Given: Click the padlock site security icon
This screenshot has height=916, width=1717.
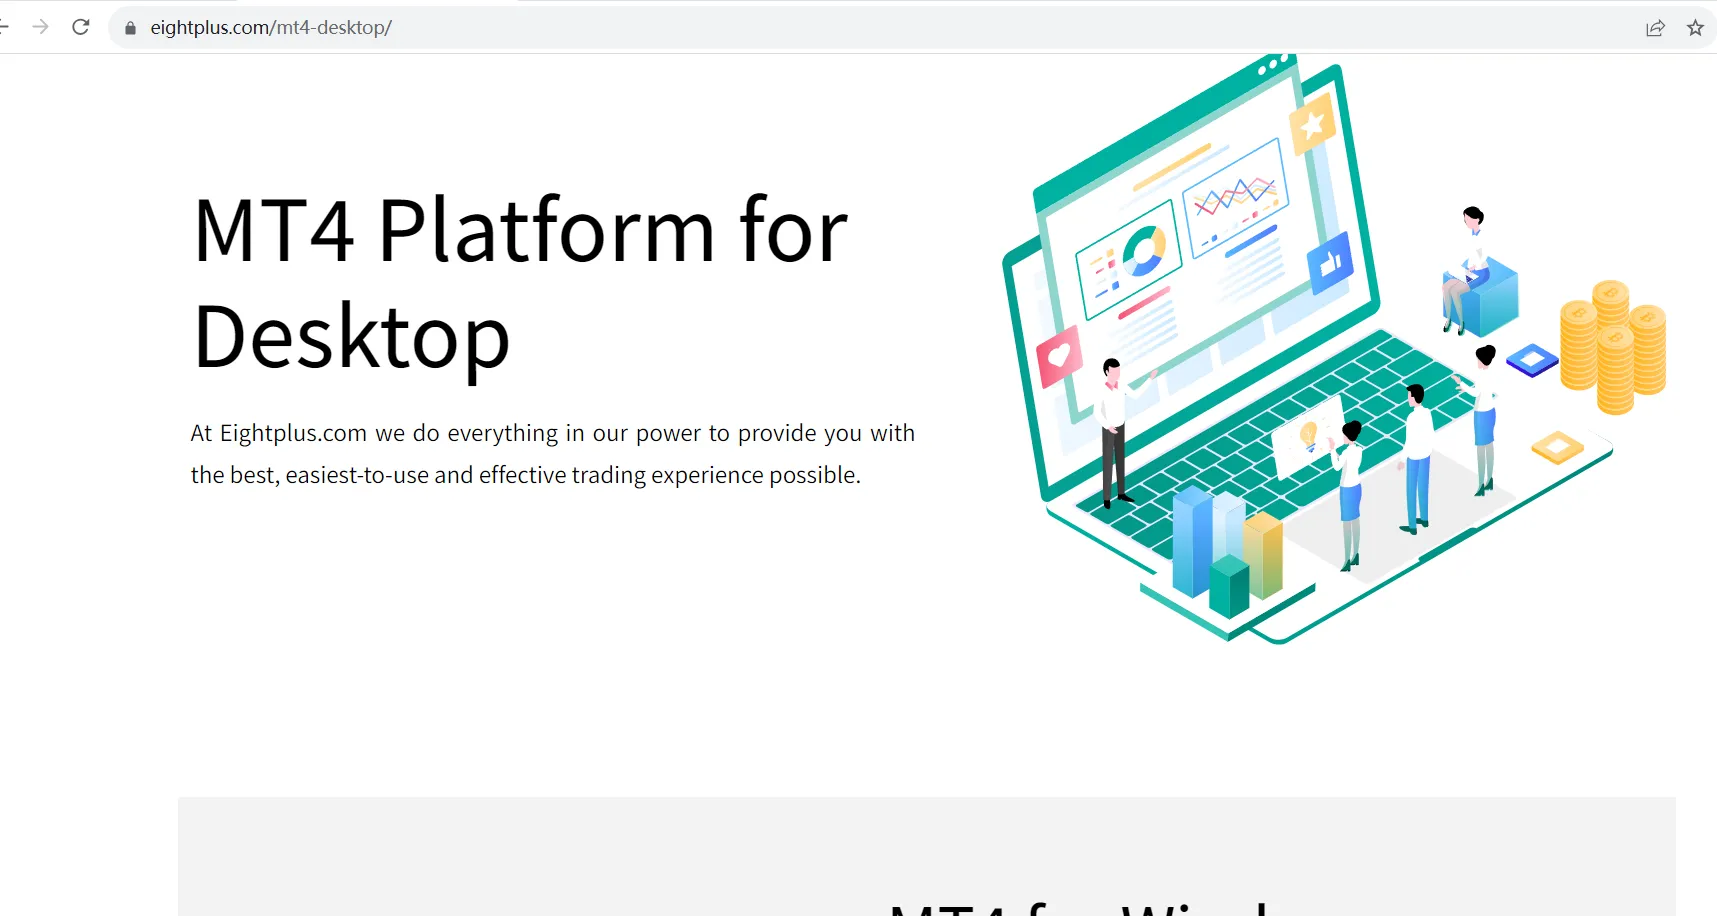Looking at the screenshot, I should click(130, 28).
